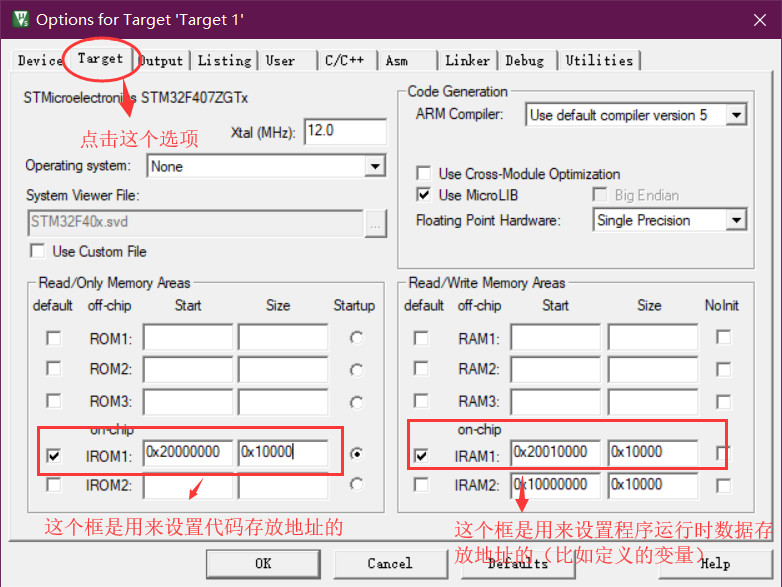Screen dimensions: 782x587
Task: Toggle the RAM2 NoInit checkbox
Action: tap(723, 370)
